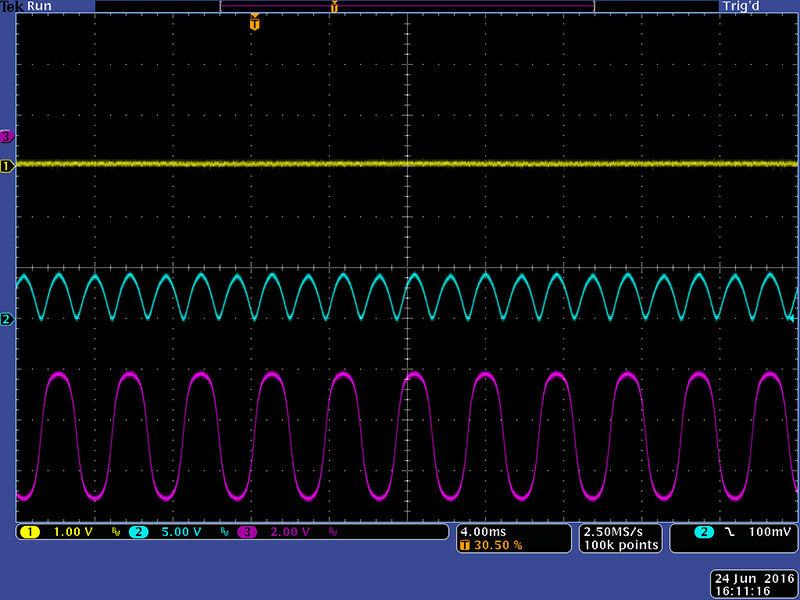
Task: Click the 2.00 V channel 3 scale
Action: 290,532
